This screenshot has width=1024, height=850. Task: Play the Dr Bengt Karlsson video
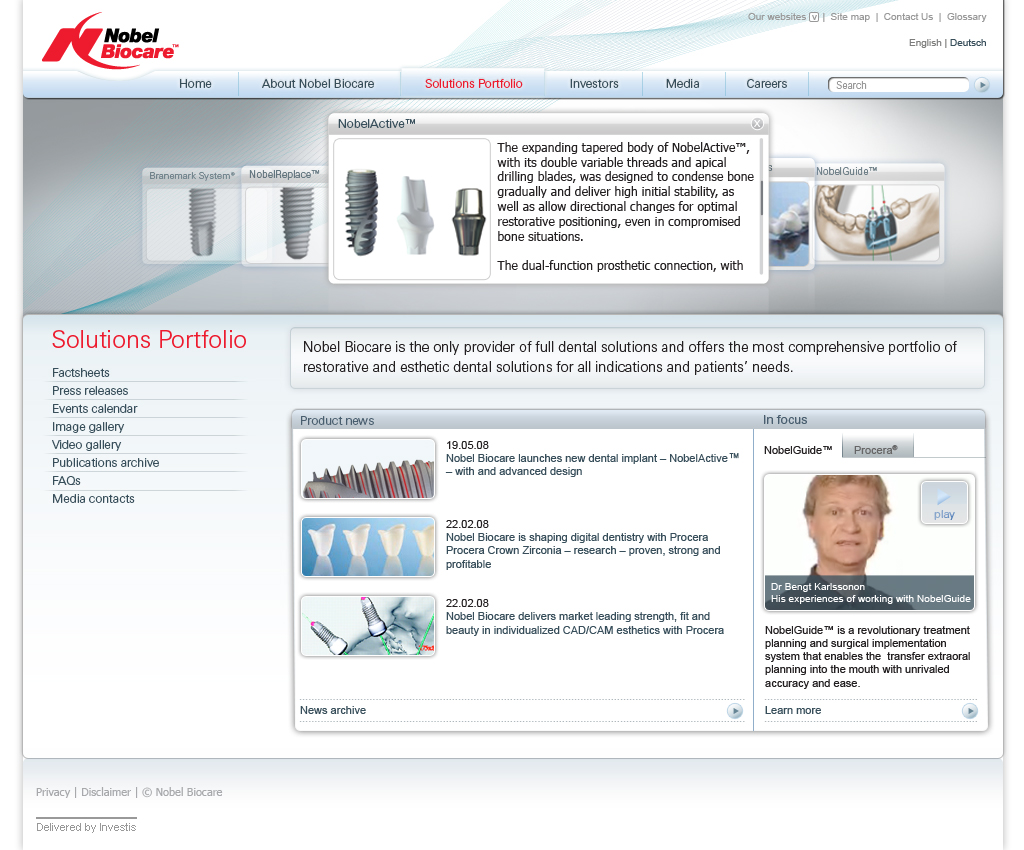point(944,502)
